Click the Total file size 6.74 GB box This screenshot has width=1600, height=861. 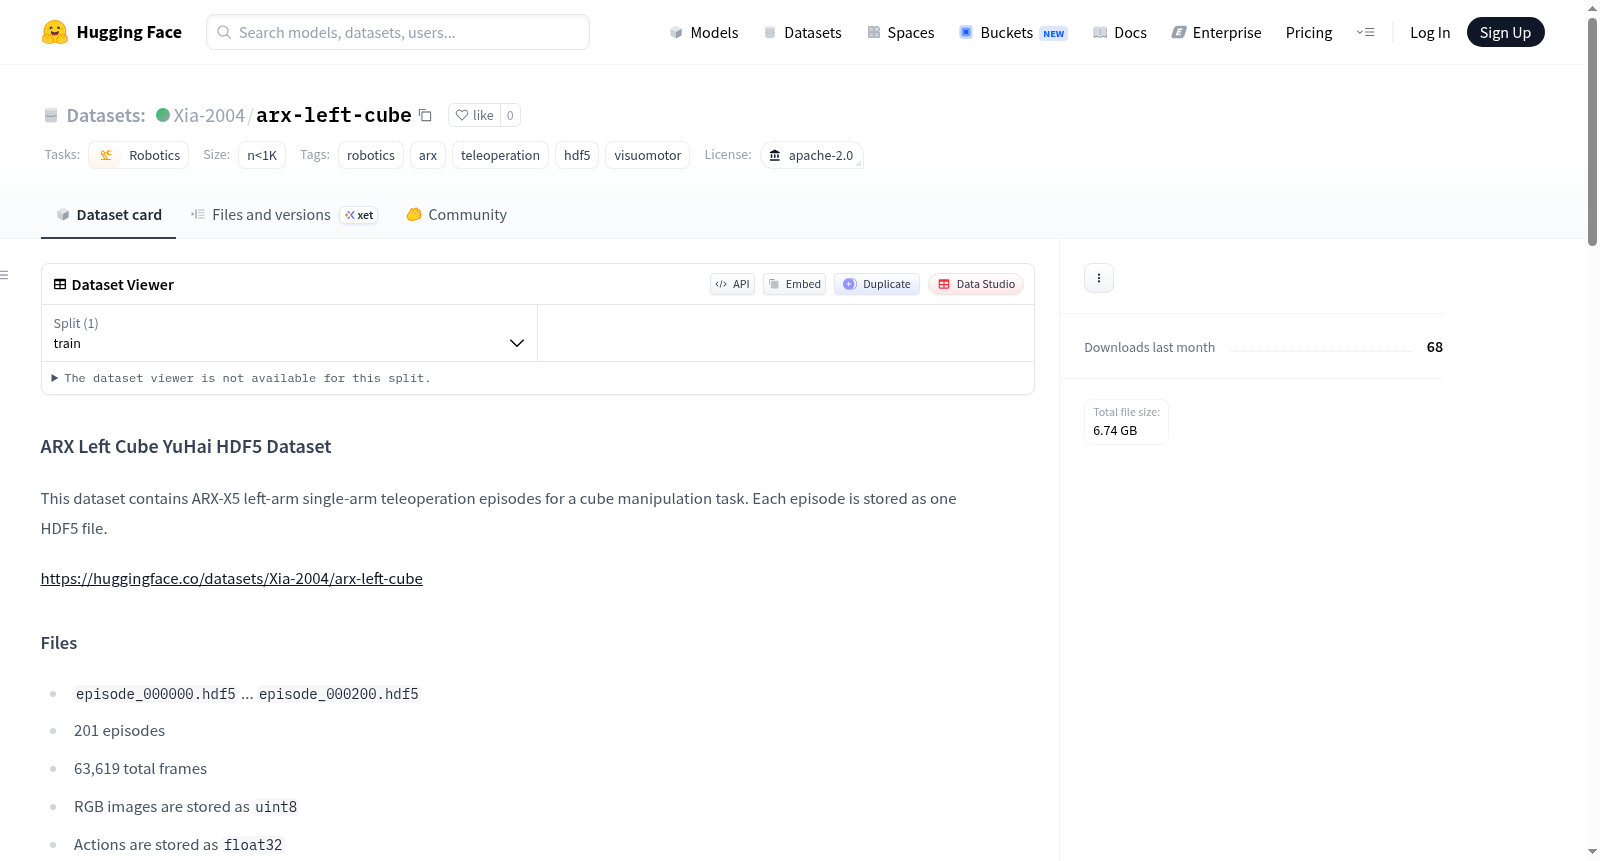[x=1126, y=421]
